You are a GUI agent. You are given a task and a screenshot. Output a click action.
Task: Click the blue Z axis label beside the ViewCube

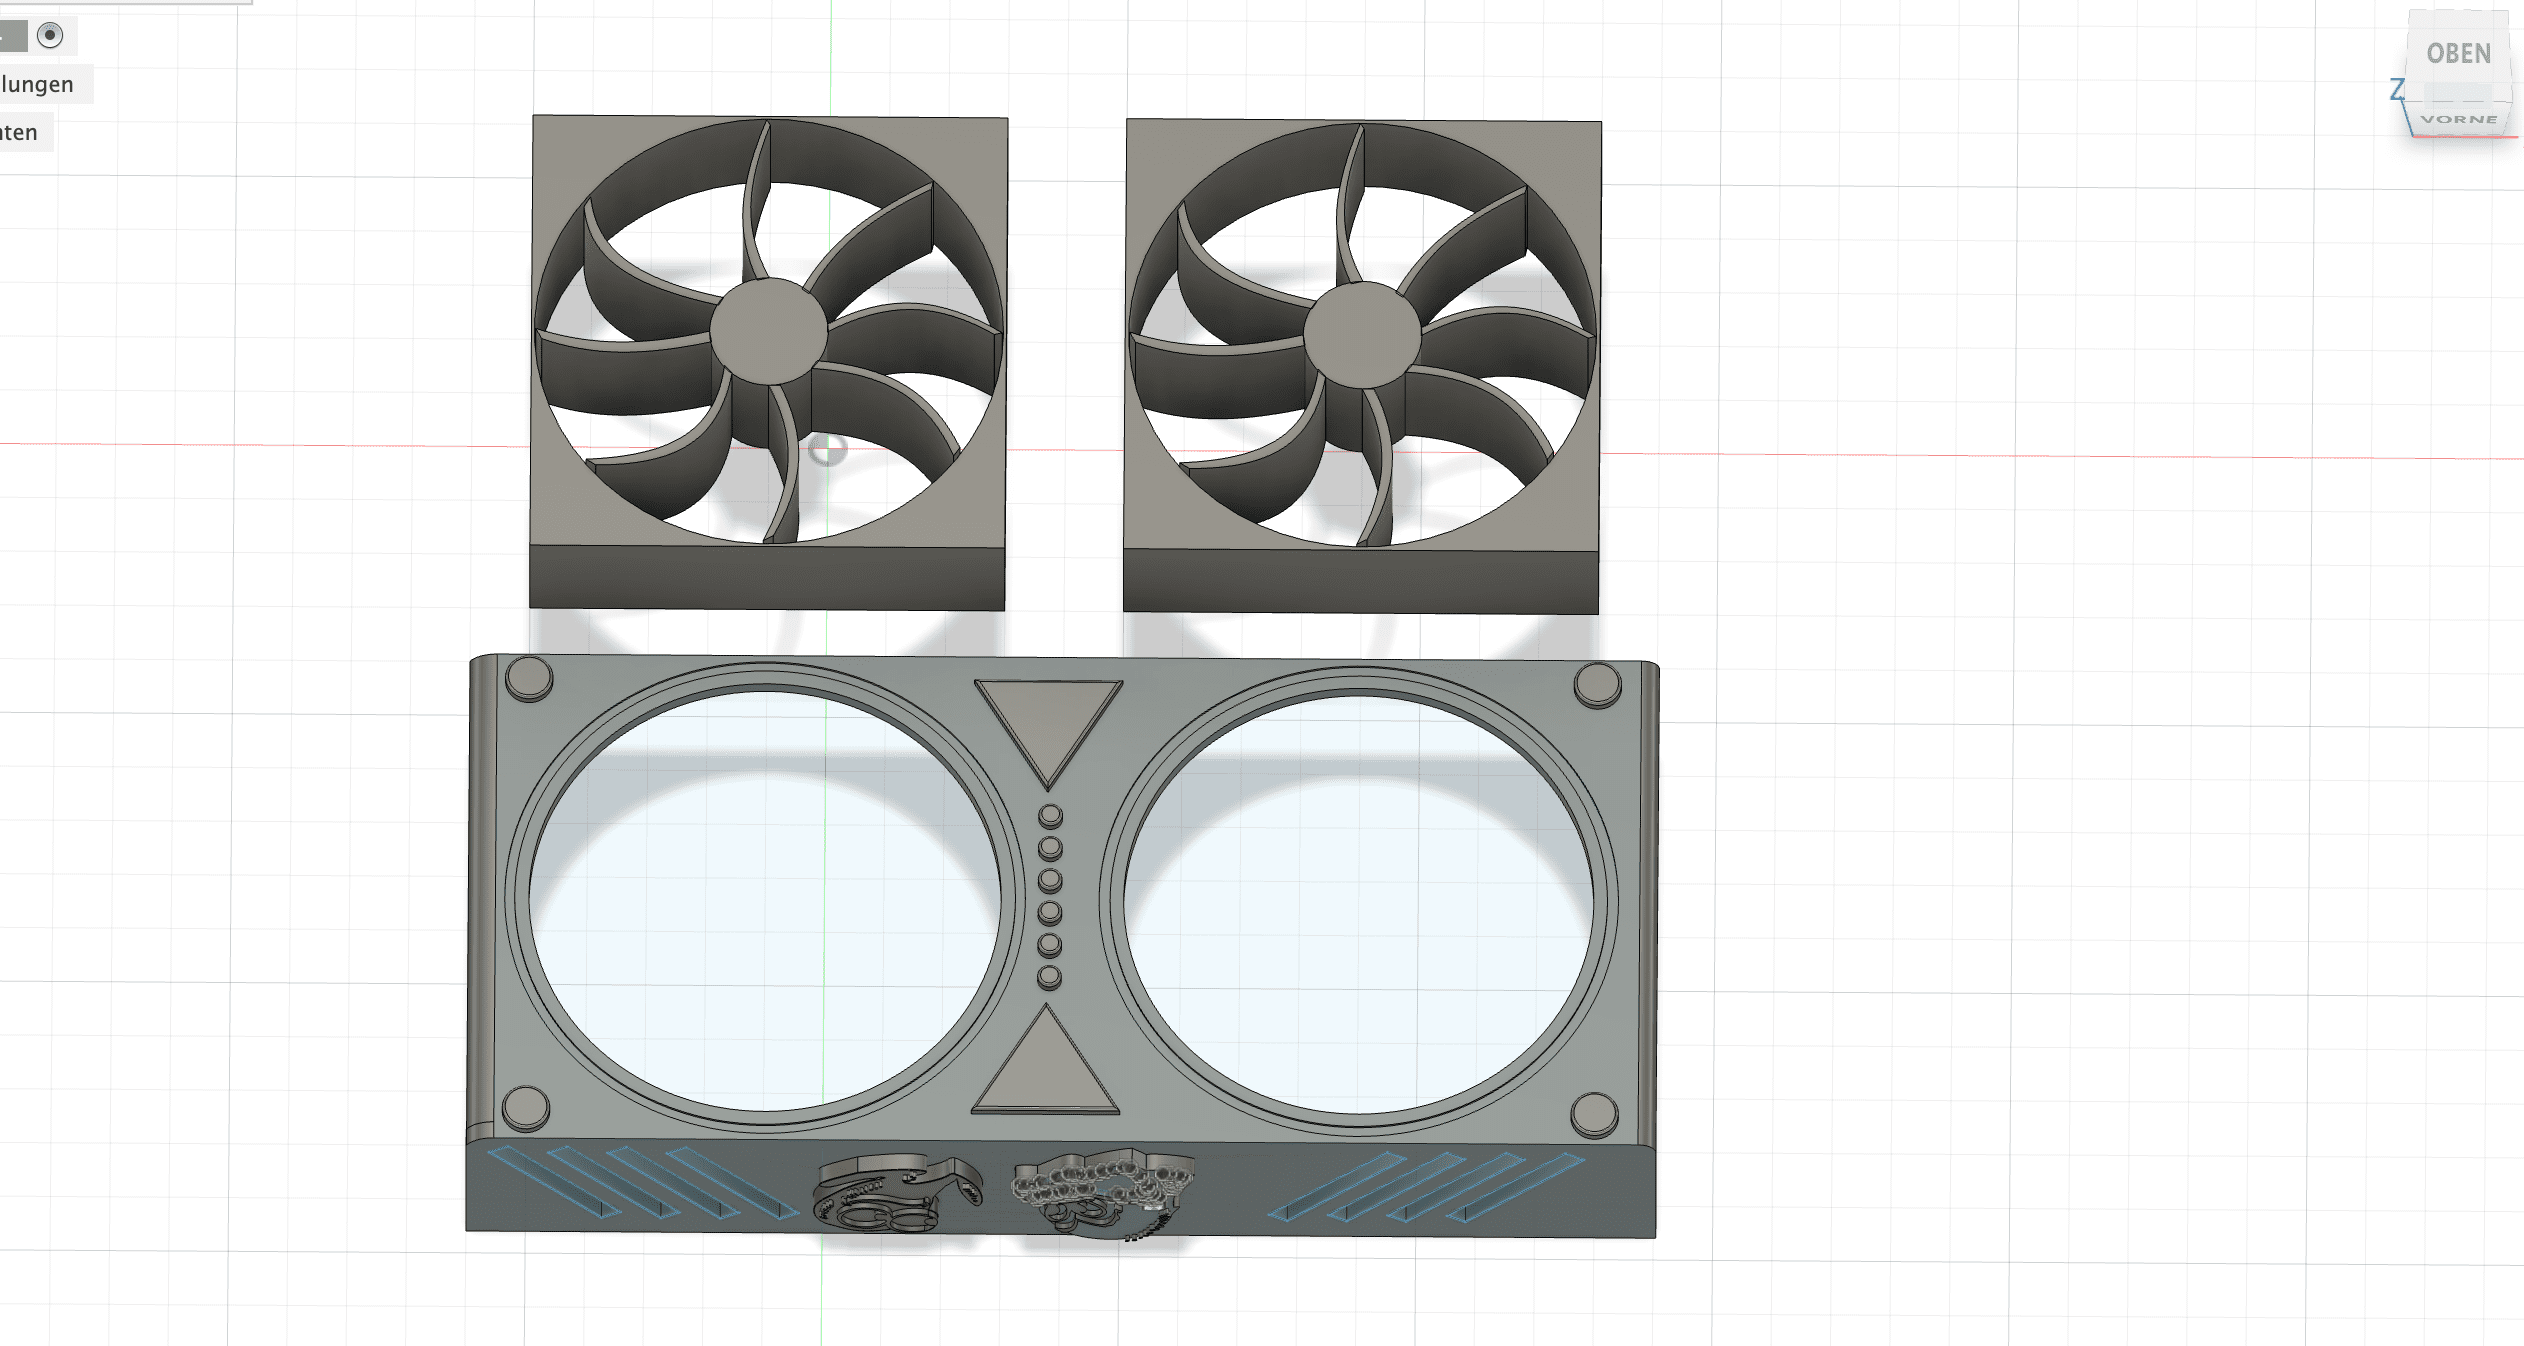tap(2397, 90)
